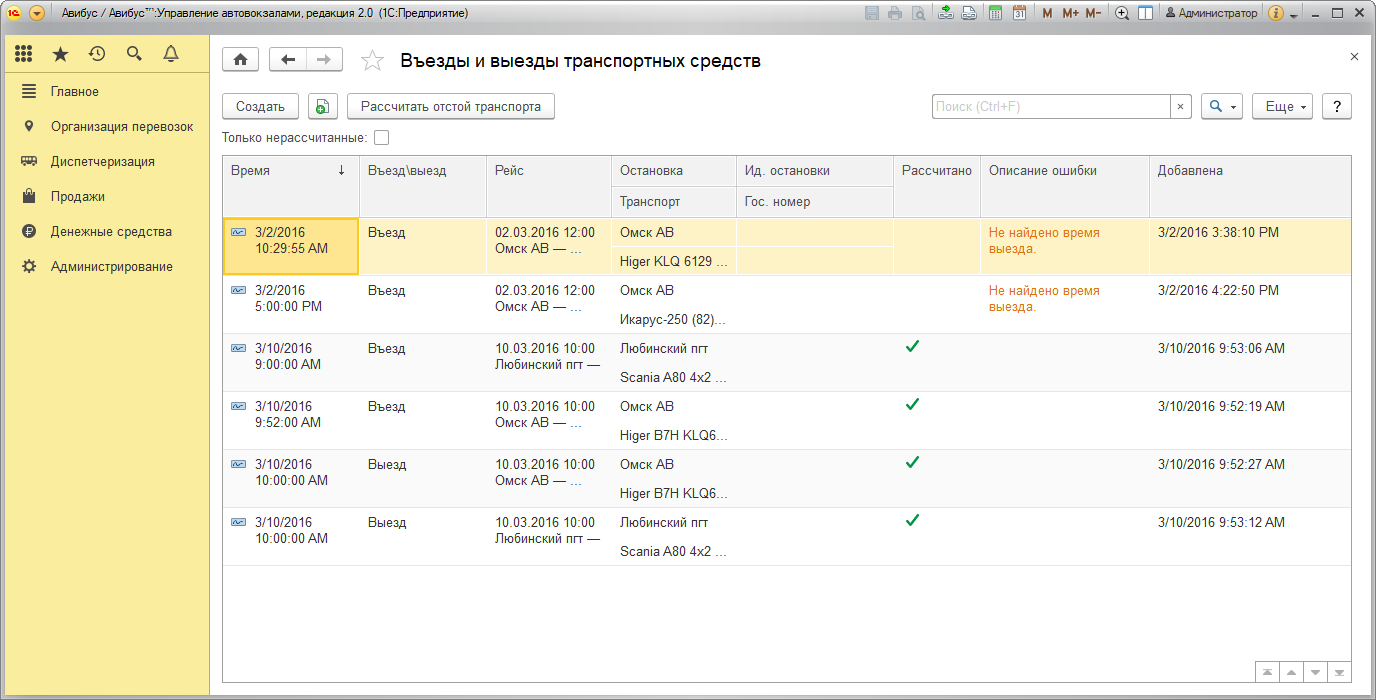Open the History clock icon
1376x700 pixels.
(x=97, y=54)
